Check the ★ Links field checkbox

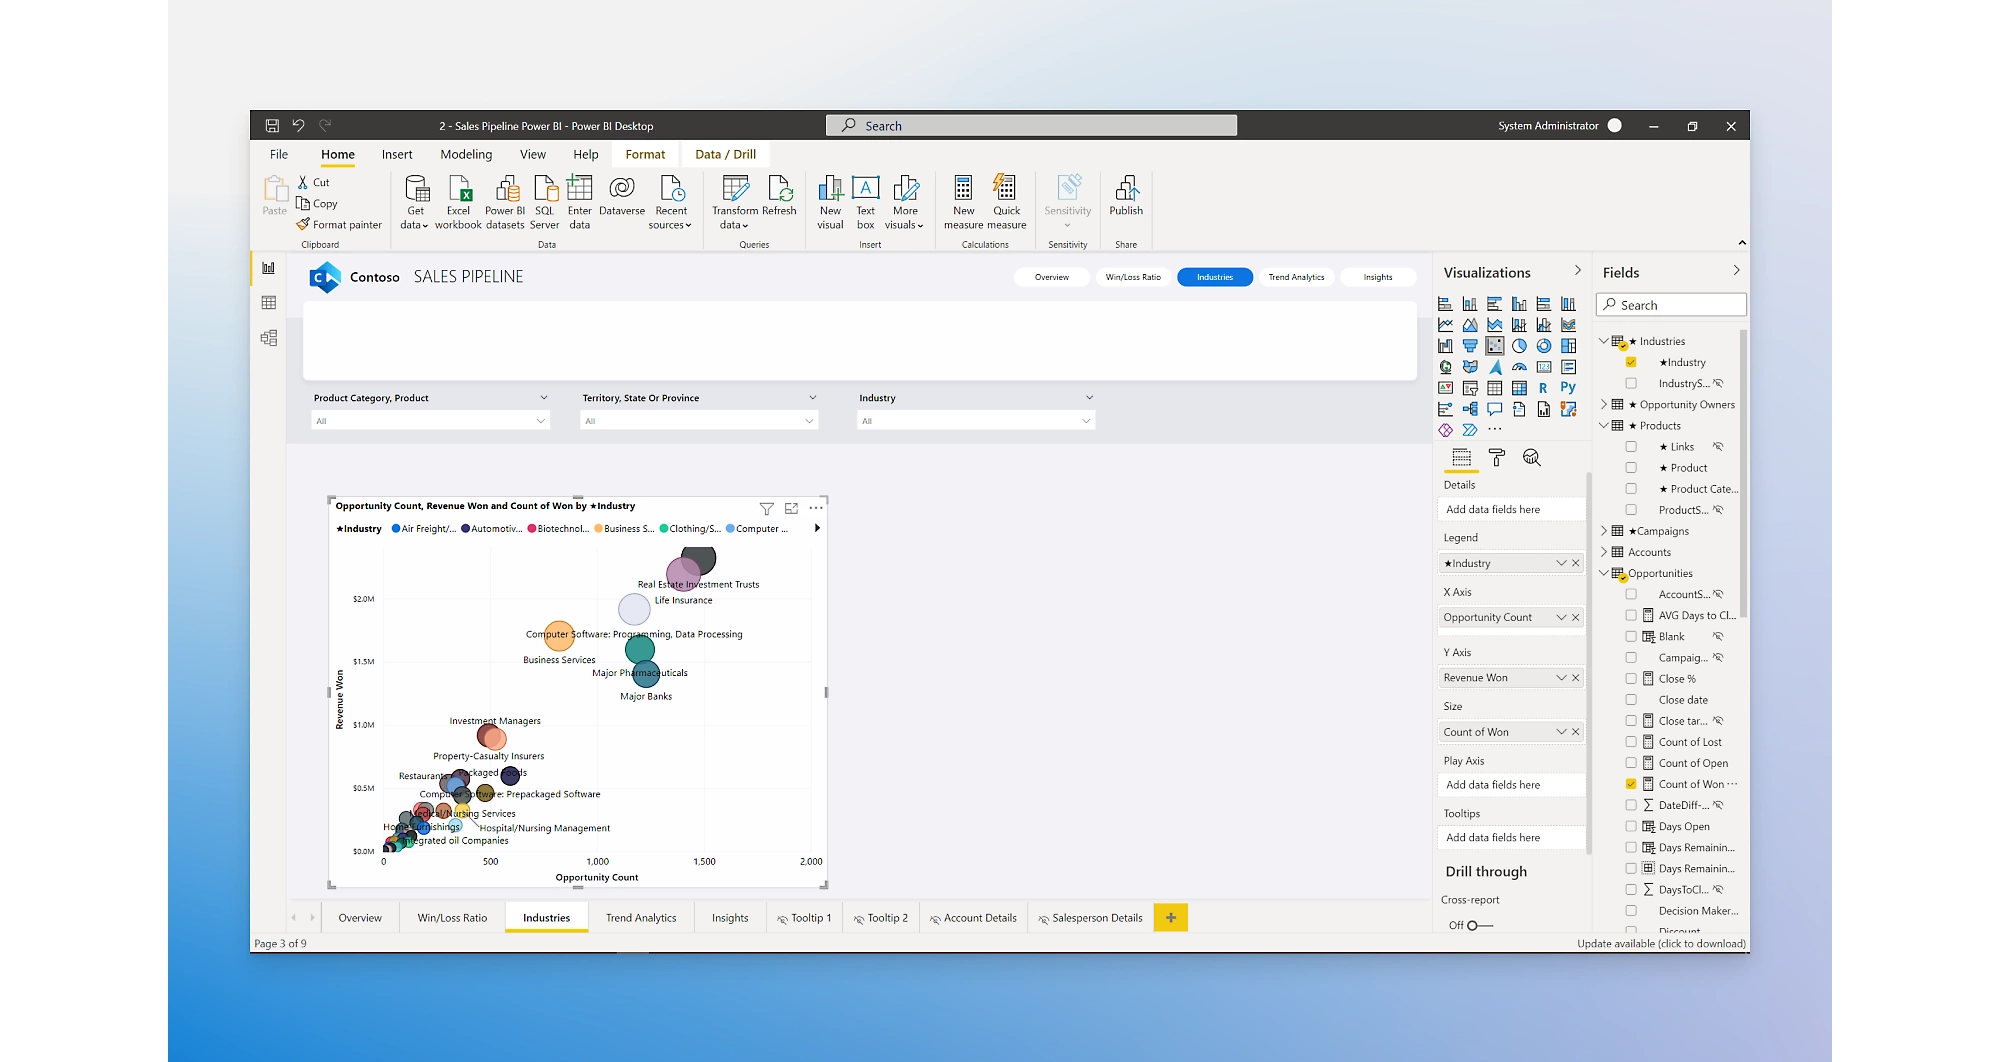coord(1631,447)
